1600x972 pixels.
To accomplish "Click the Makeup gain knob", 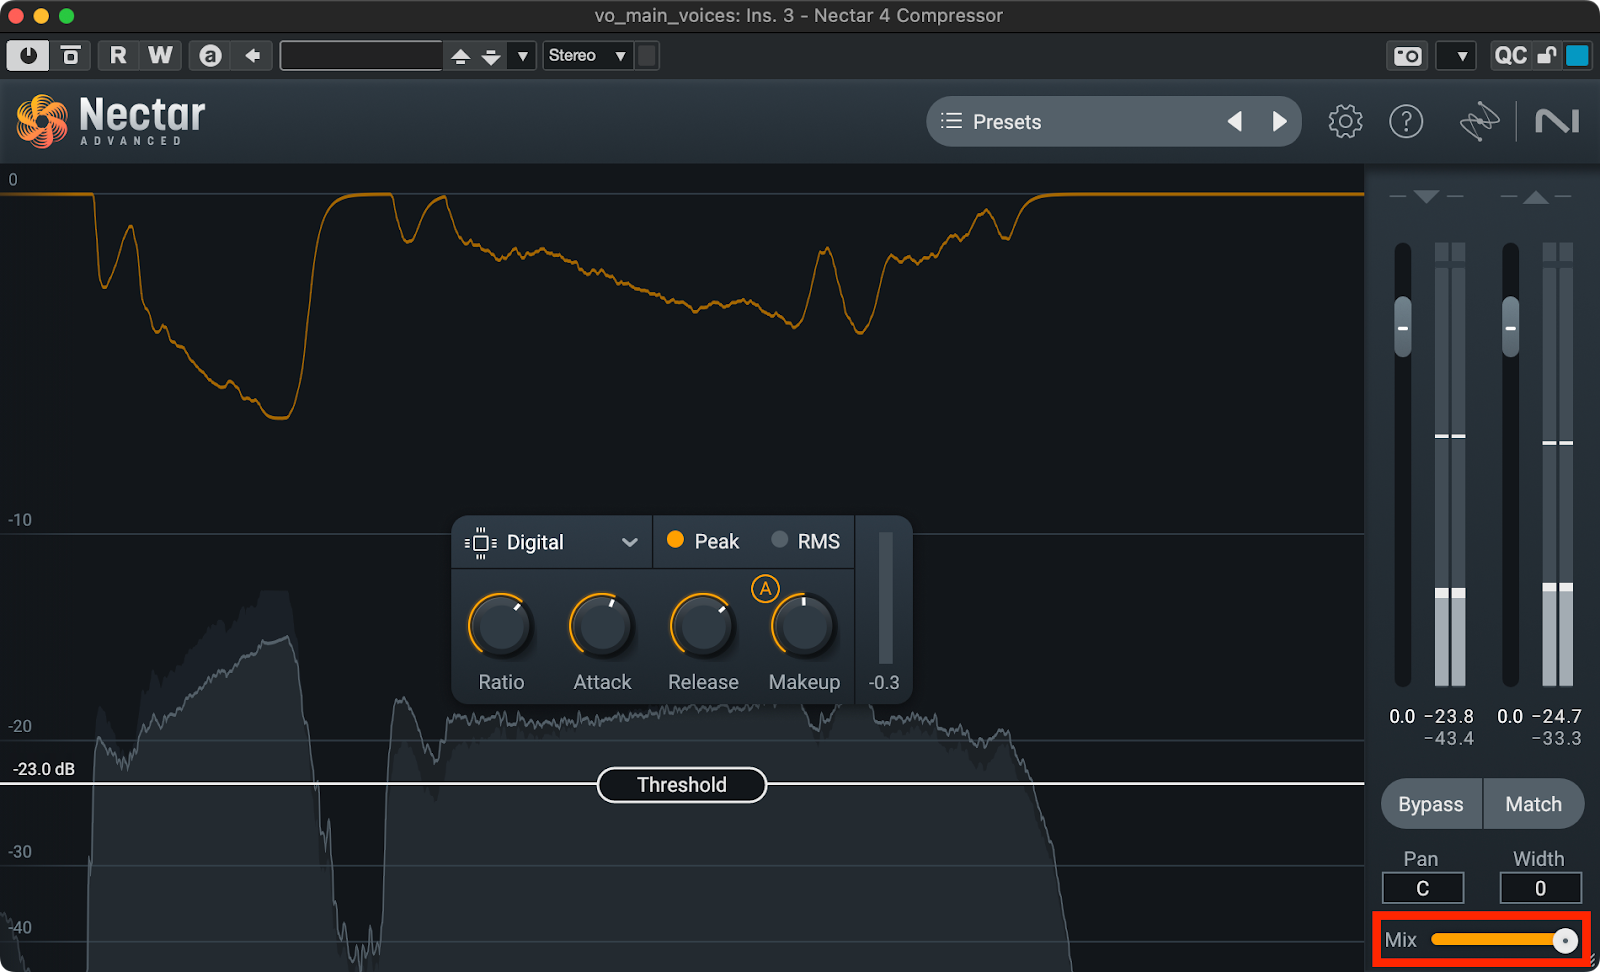I will (x=804, y=627).
